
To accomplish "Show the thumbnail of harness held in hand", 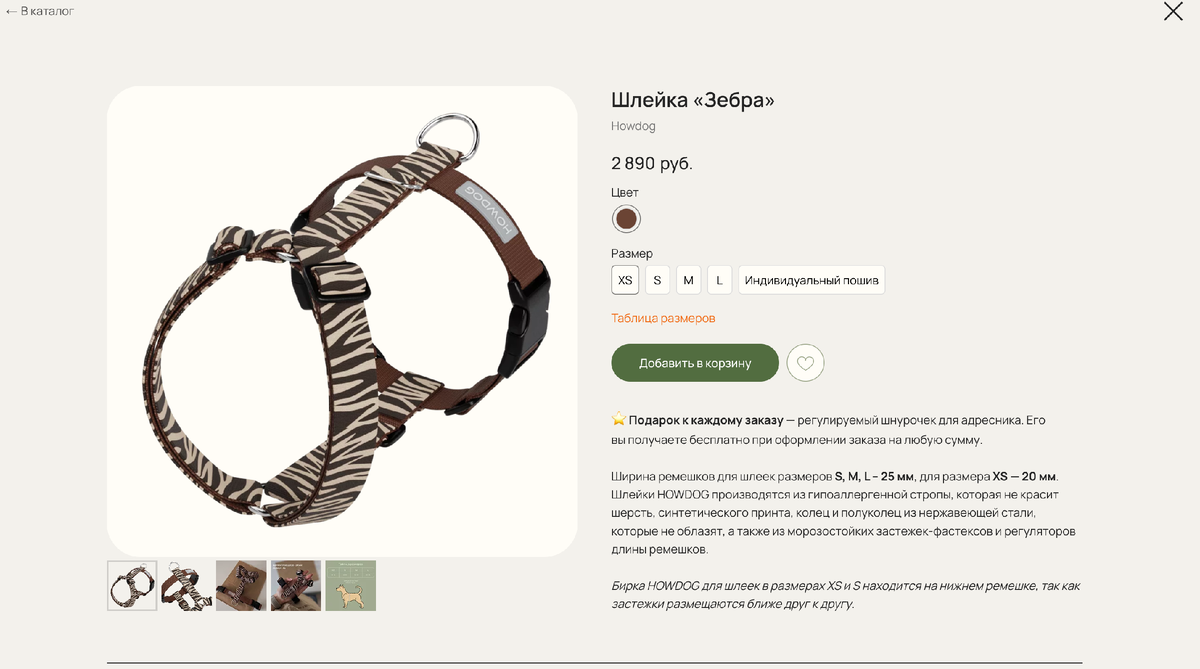I will [x=296, y=585].
